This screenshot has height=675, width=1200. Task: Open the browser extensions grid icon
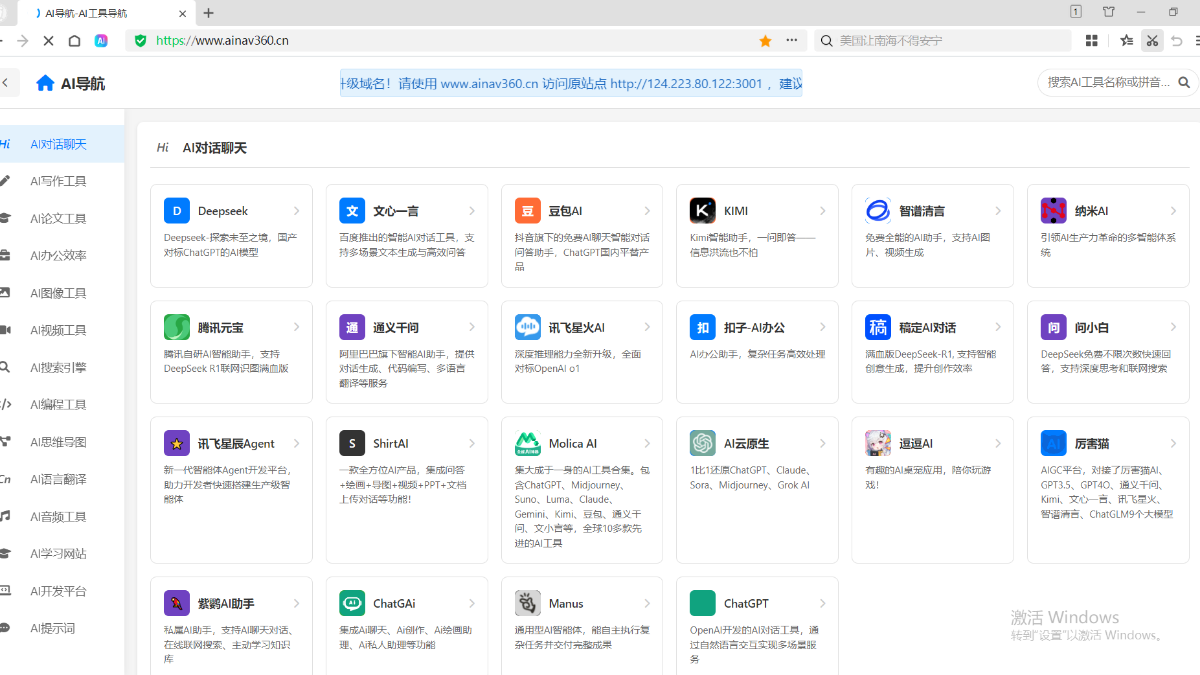point(1092,41)
